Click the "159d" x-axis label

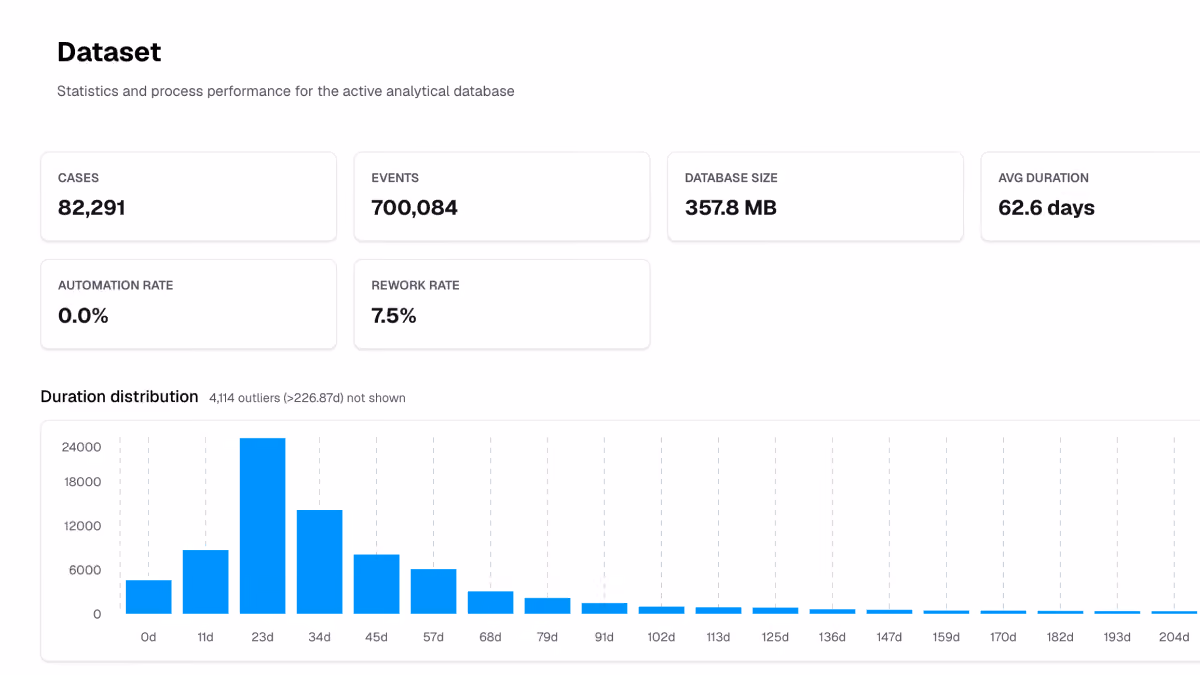tap(947, 637)
